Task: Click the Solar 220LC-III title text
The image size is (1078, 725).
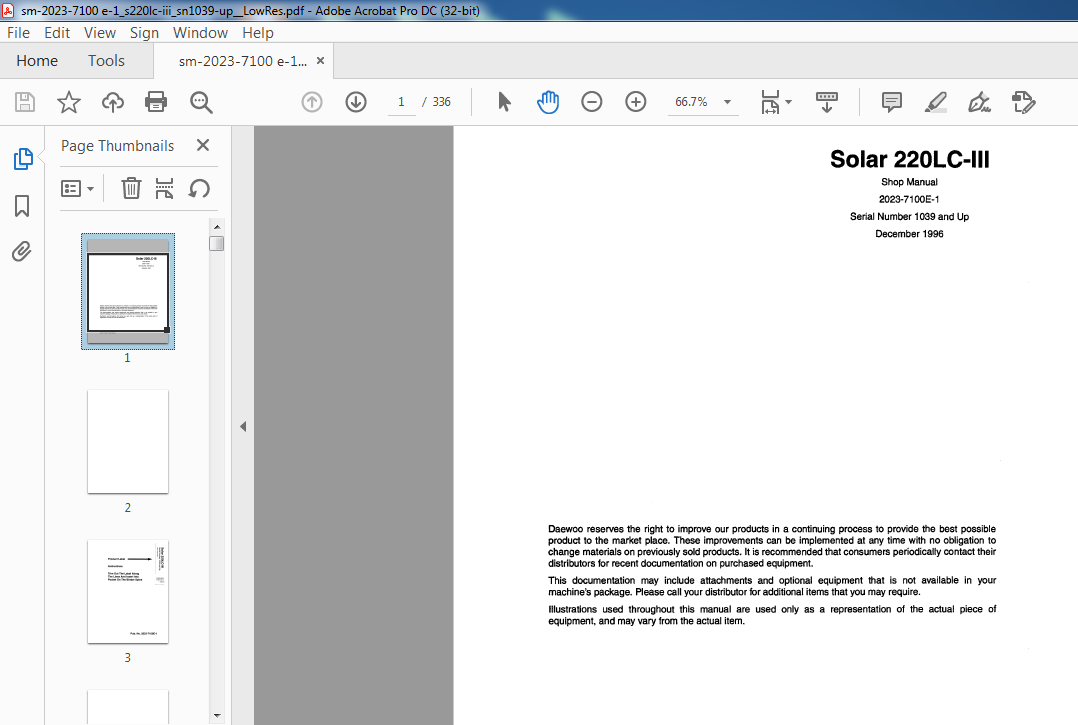Action: [x=910, y=159]
